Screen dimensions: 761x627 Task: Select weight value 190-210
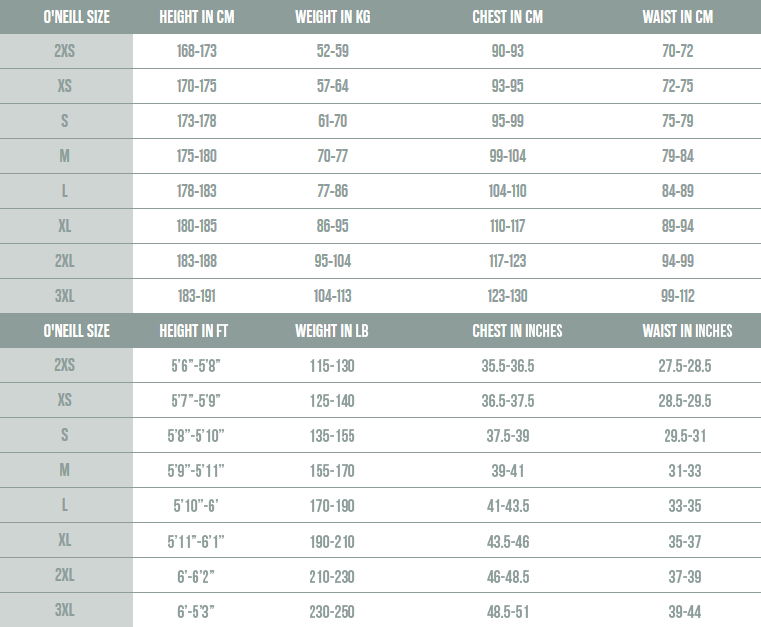coord(332,541)
